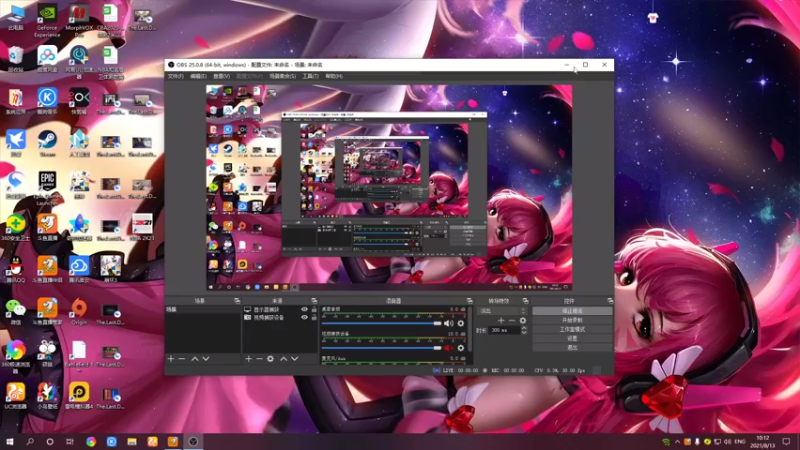Move scene up in Scenes panel
The image size is (800, 450).
click(x=194, y=359)
